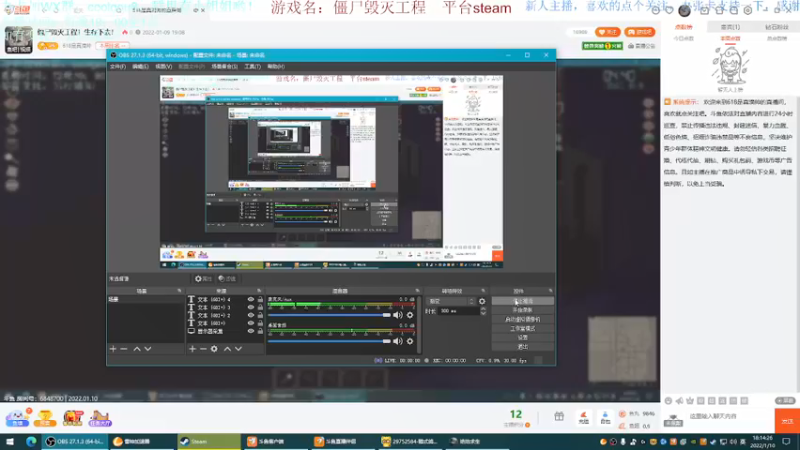Click the Exit button in Controls

point(522,347)
